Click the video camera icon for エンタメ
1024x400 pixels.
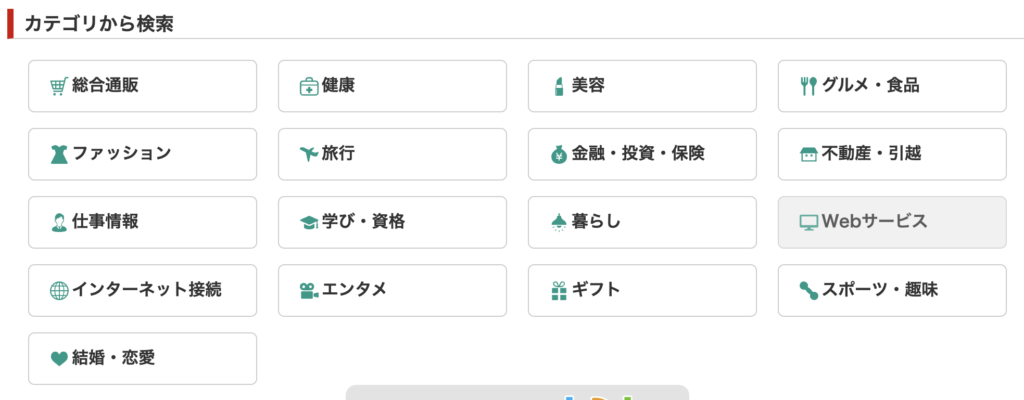[x=309, y=291]
